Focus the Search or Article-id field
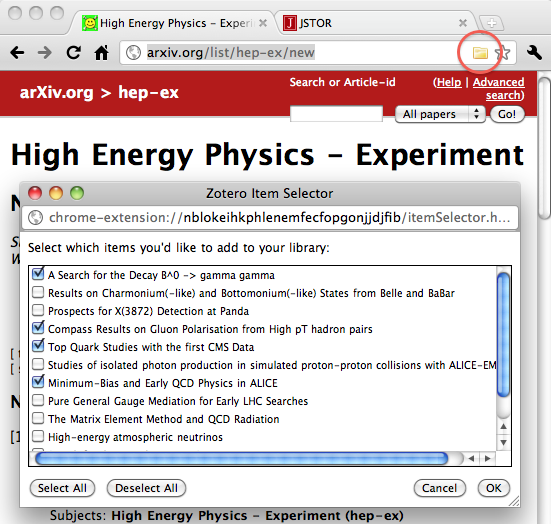The image size is (551, 524). coord(336,114)
